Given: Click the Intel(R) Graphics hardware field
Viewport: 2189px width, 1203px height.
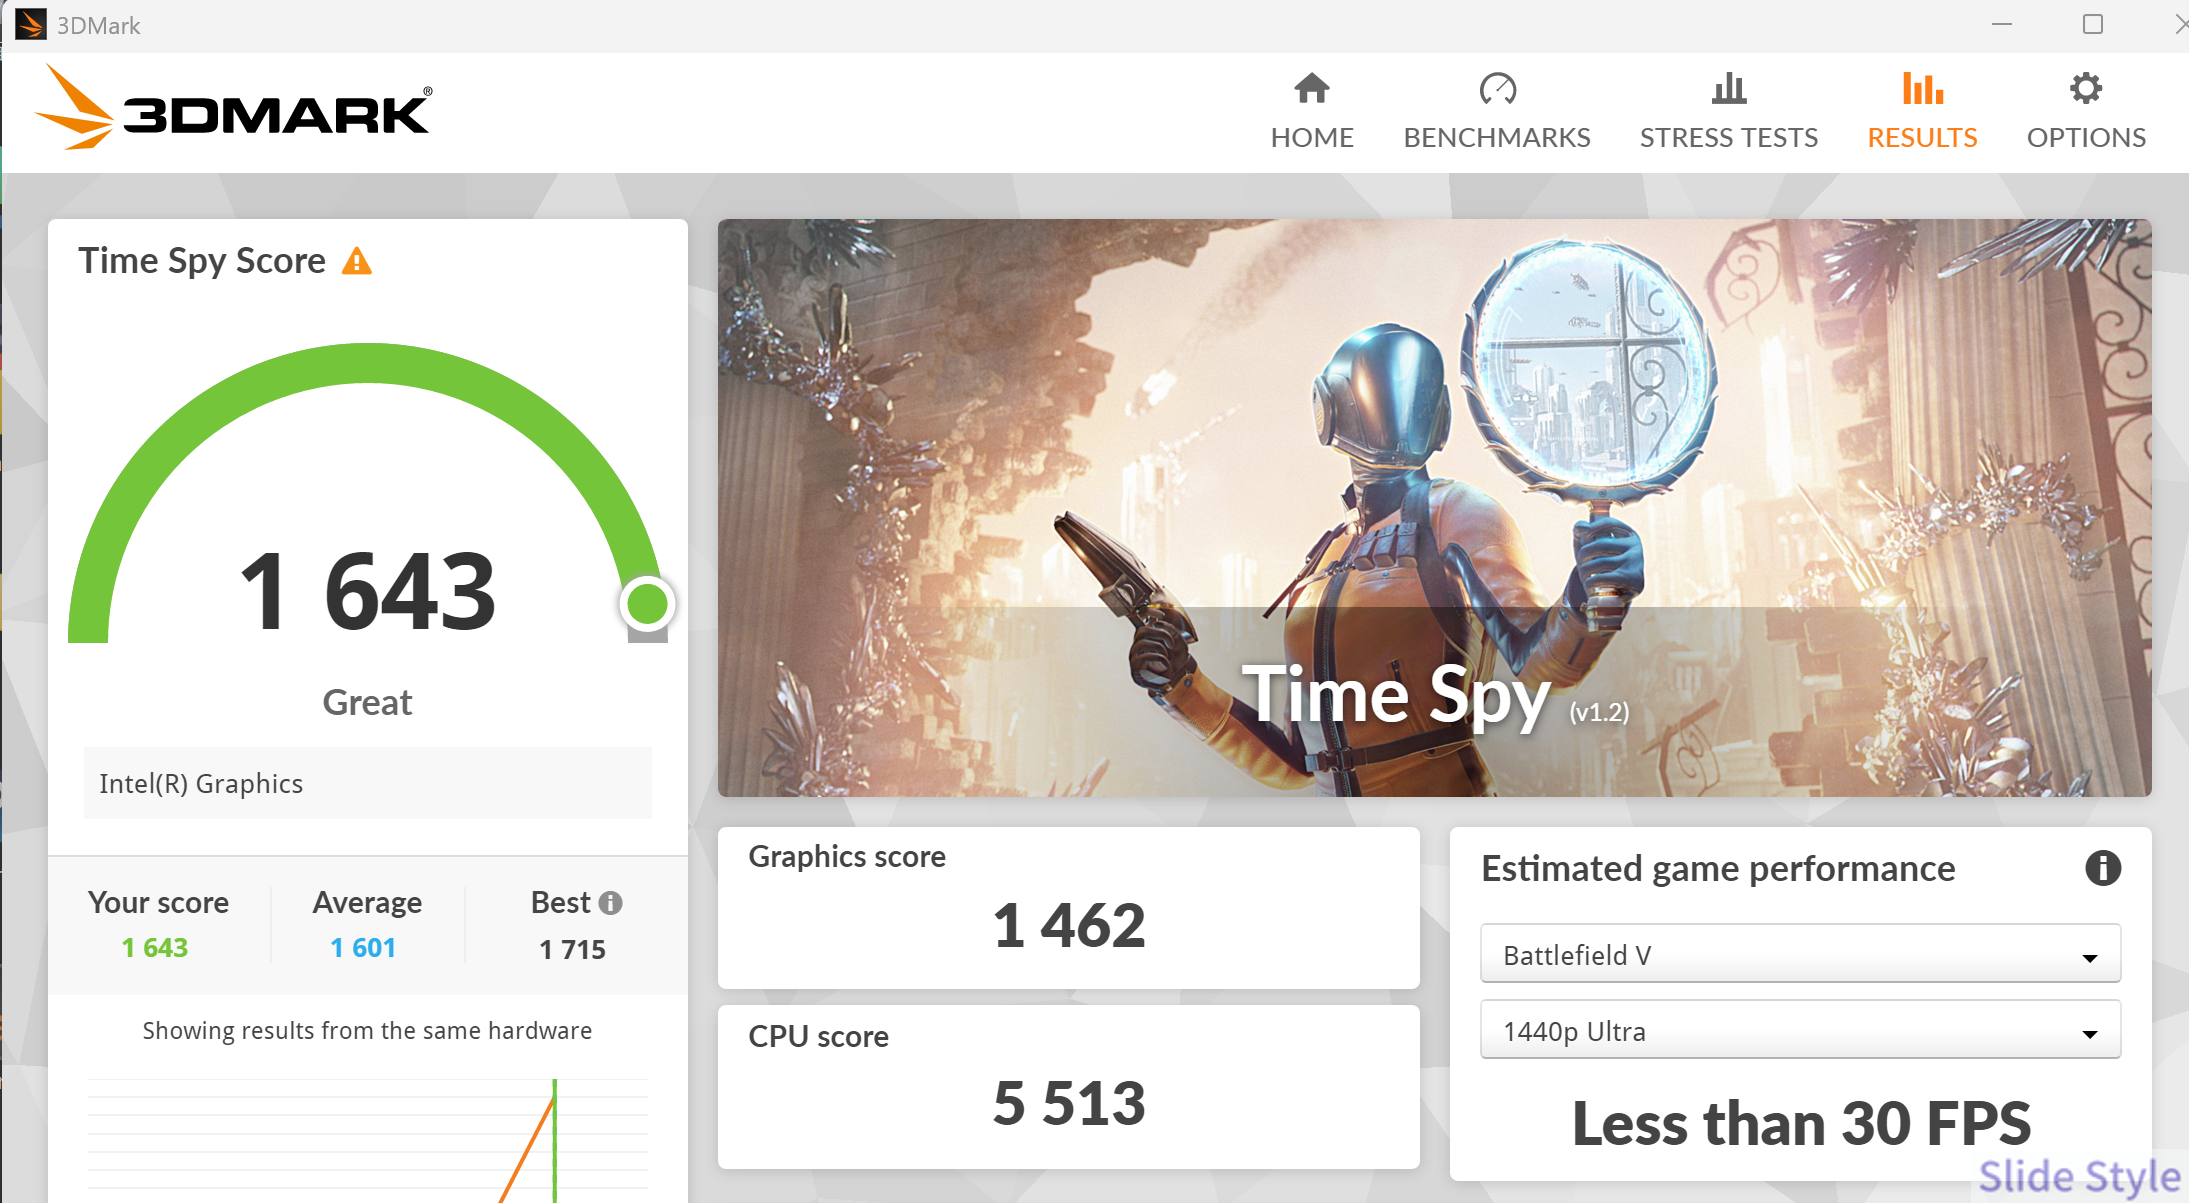Looking at the screenshot, I should (368, 783).
